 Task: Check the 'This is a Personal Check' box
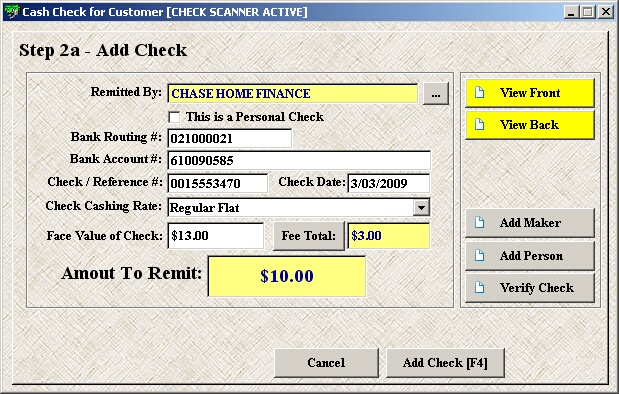point(174,117)
